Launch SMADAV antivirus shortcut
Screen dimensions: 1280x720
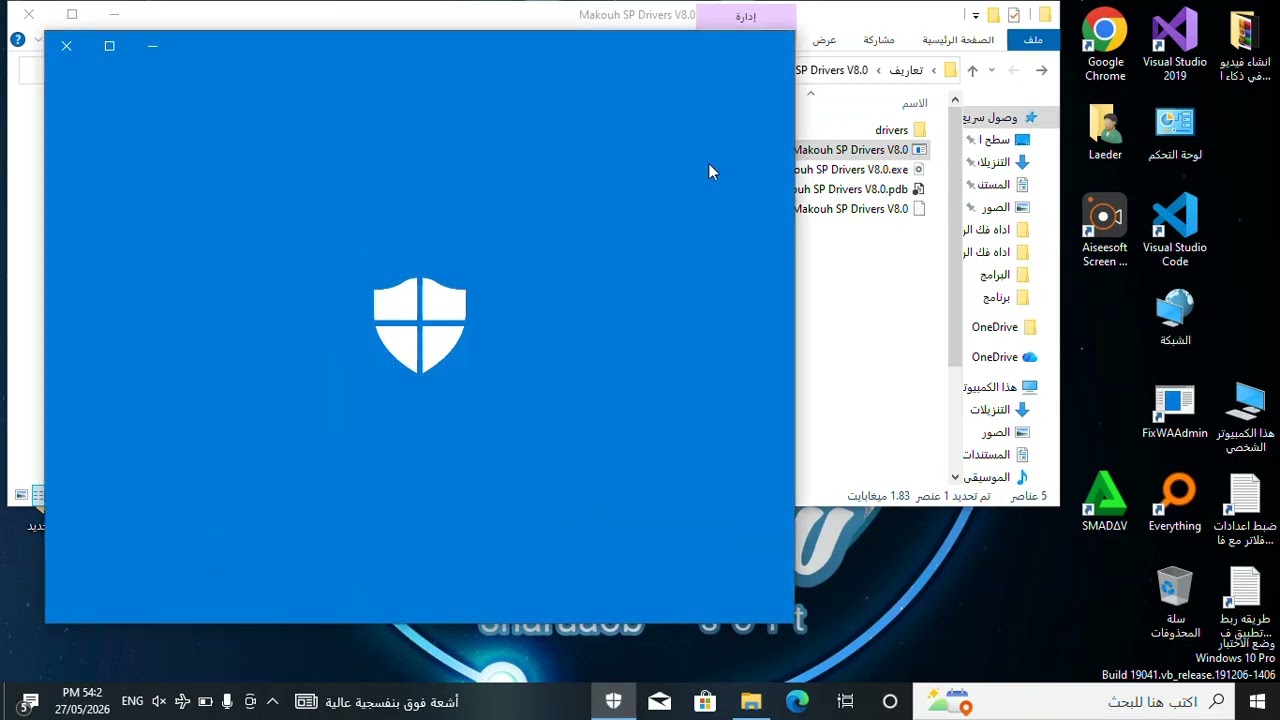(x=1105, y=502)
